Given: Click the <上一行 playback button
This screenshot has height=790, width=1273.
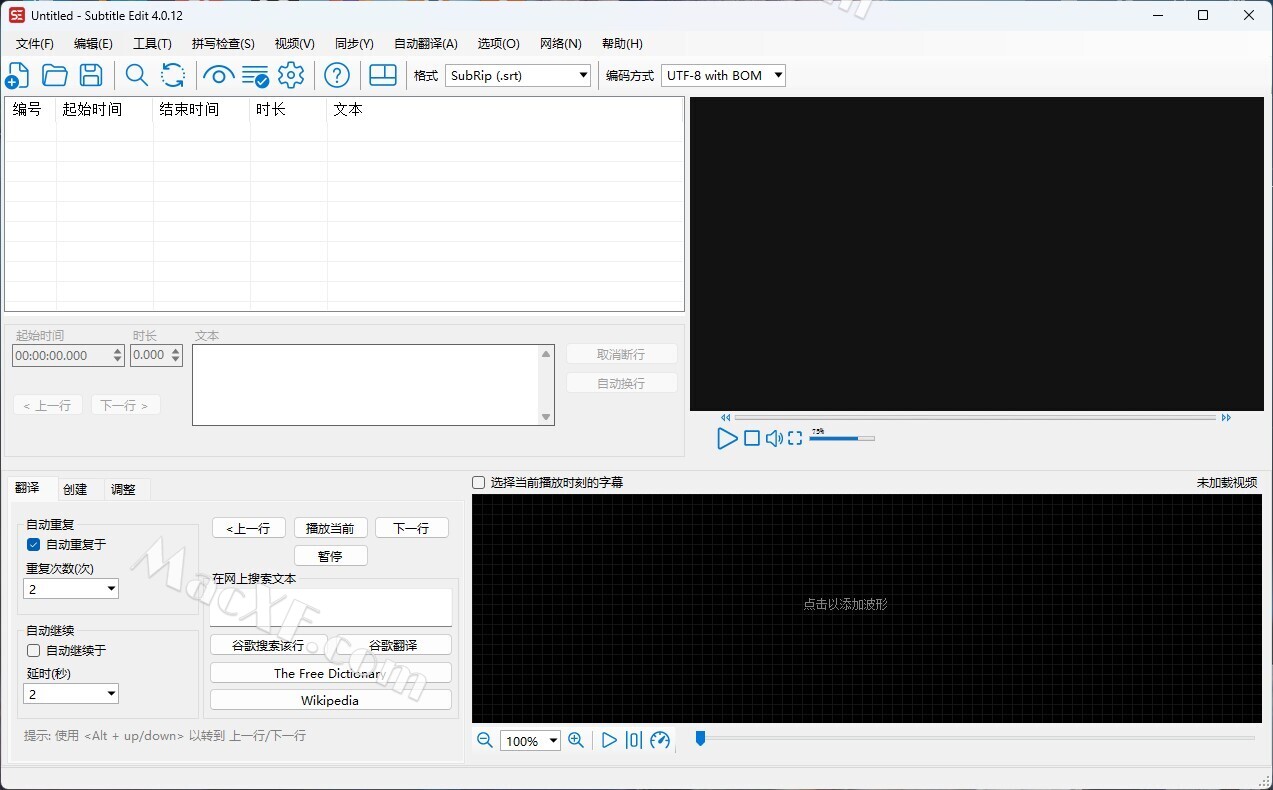Looking at the screenshot, I should point(249,528).
